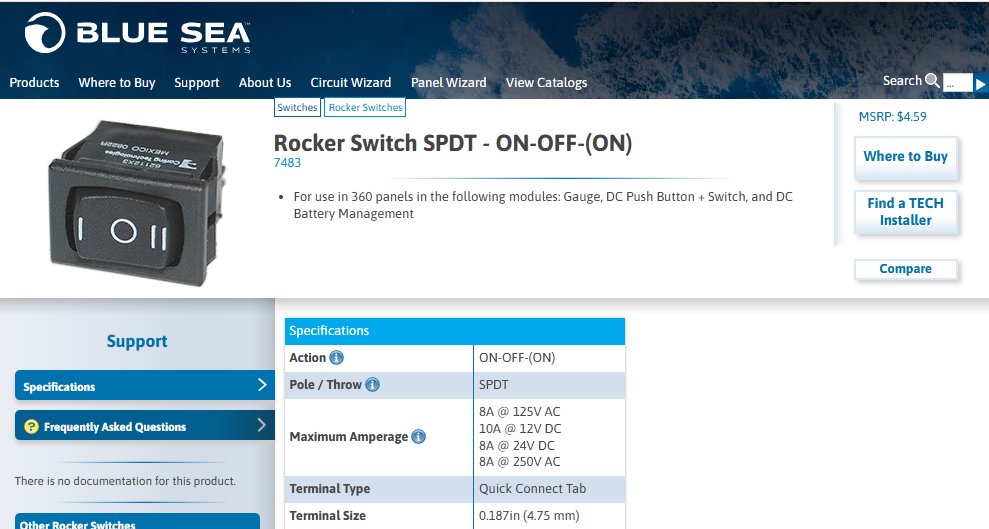Click the 8A @ 24V DC value
This screenshot has width=989, height=529.
click(x=517, y=445)
